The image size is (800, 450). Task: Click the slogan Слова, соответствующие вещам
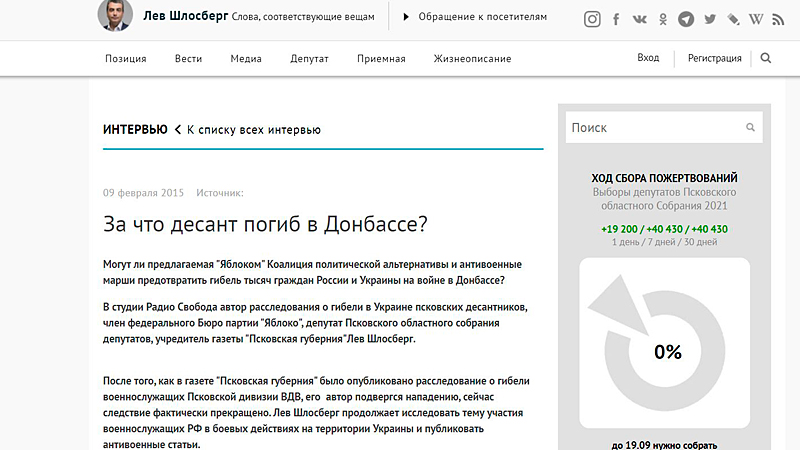coord(303,17)
